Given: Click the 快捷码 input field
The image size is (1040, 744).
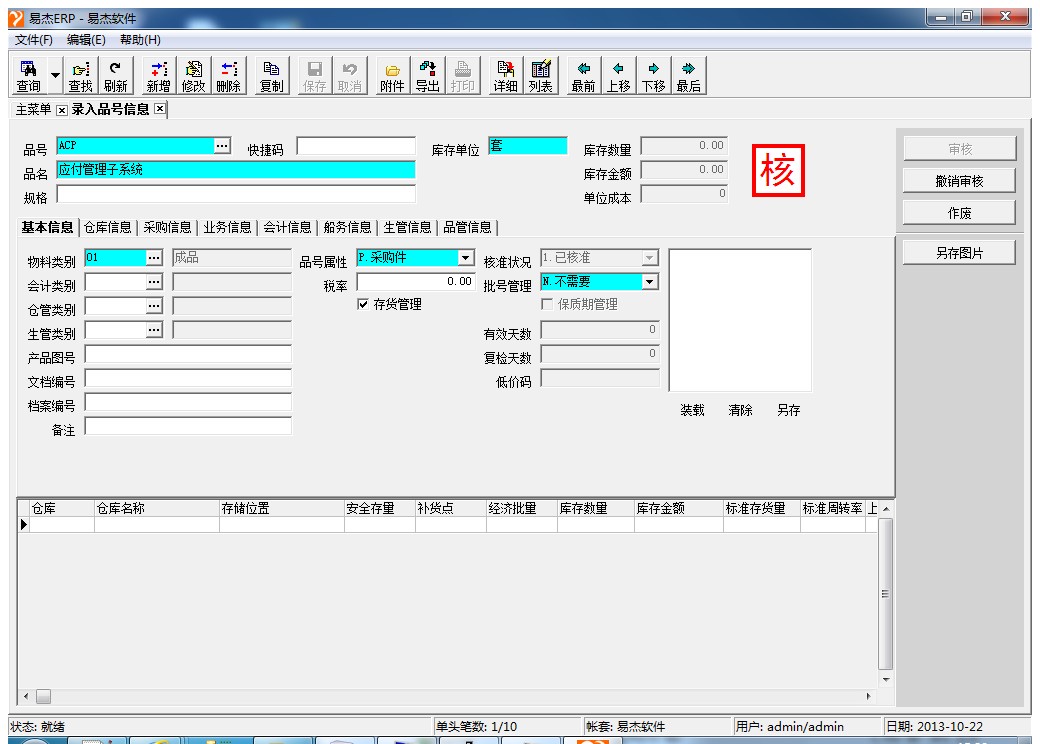Looking at the screenshot, I should tap(355, 147).
